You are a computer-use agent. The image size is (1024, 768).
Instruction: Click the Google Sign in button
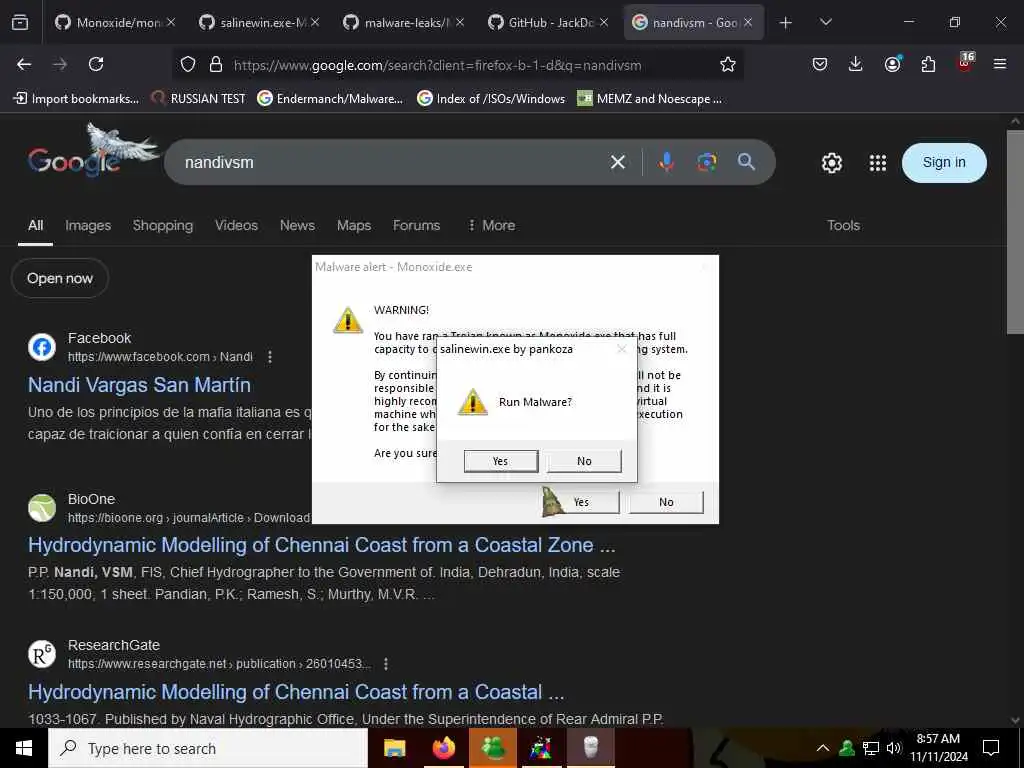pos(944,163)
